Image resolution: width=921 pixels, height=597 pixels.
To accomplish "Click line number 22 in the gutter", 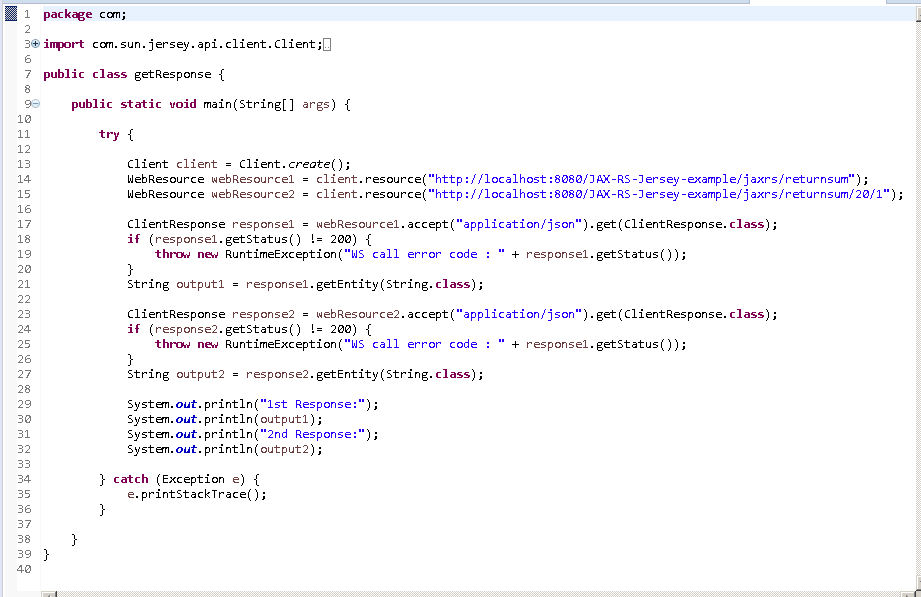I will pyautogui.click(x=24, y=300).
